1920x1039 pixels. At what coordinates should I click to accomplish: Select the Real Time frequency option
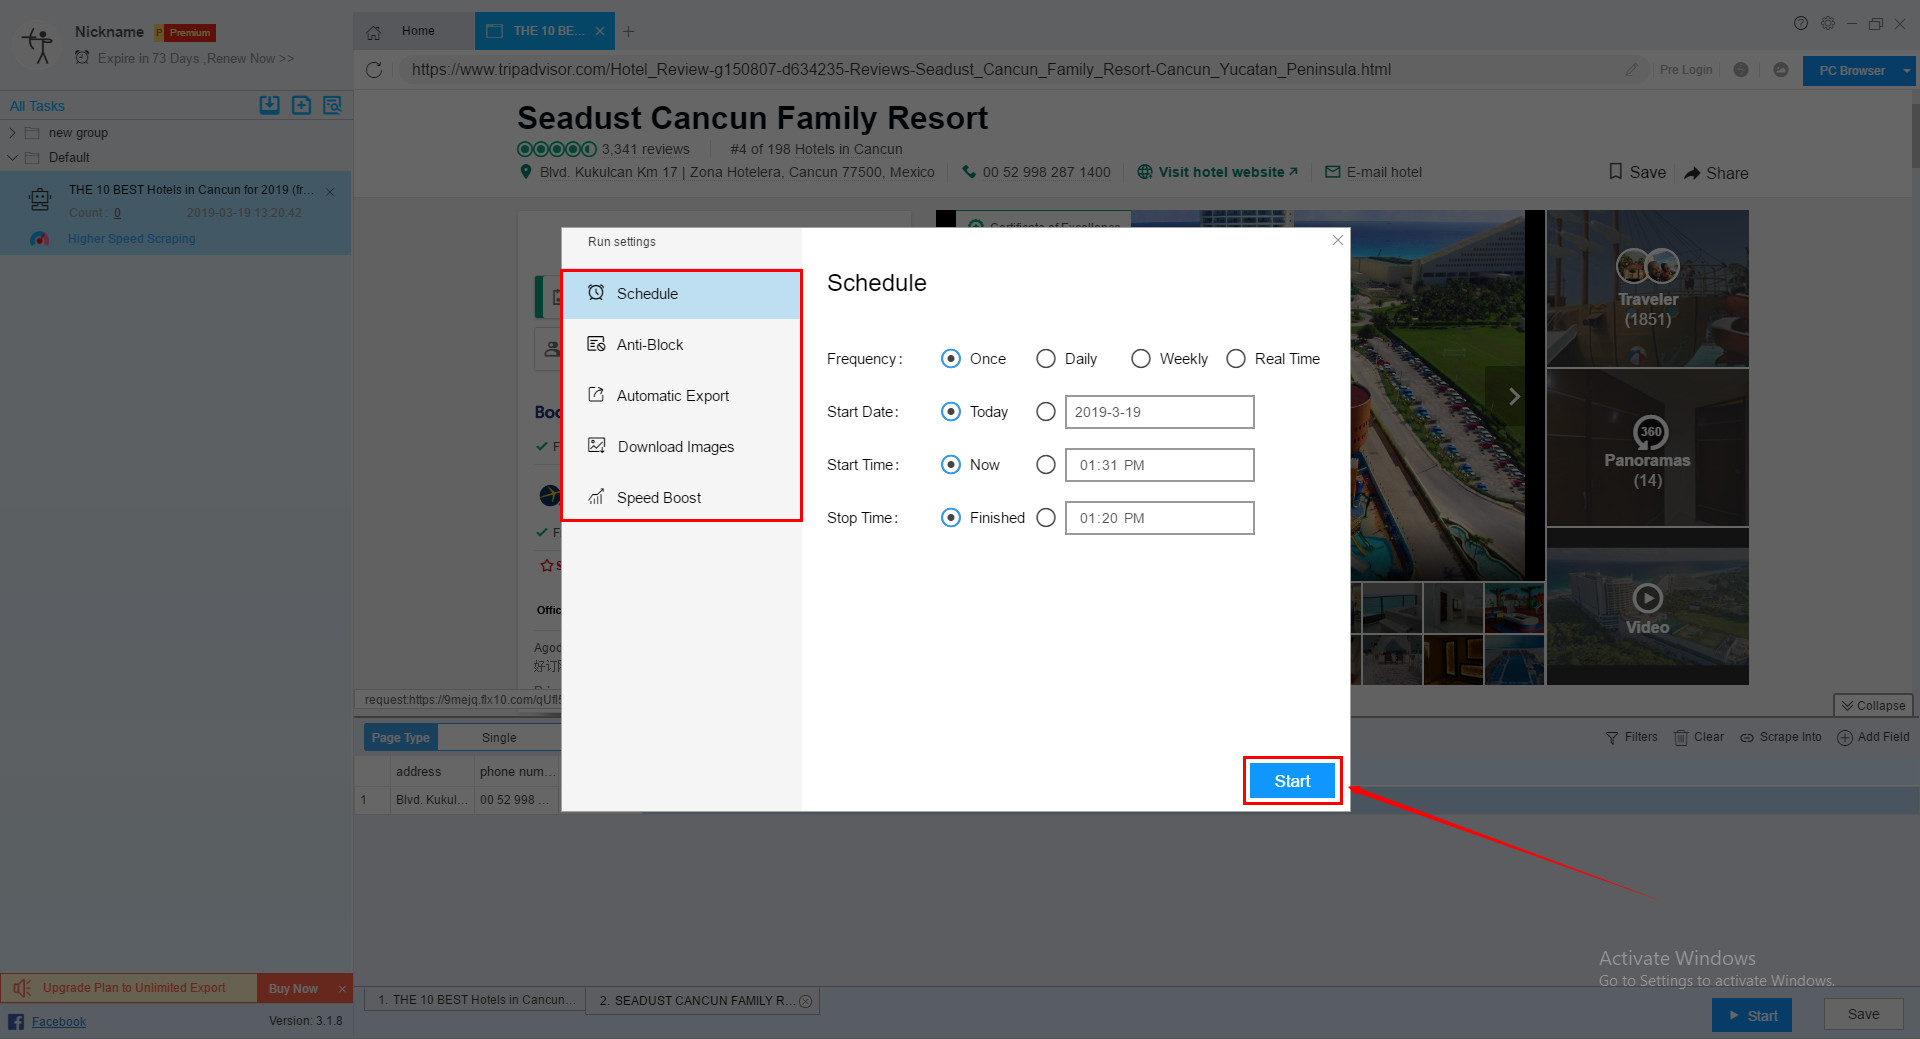click(1236, 359)
